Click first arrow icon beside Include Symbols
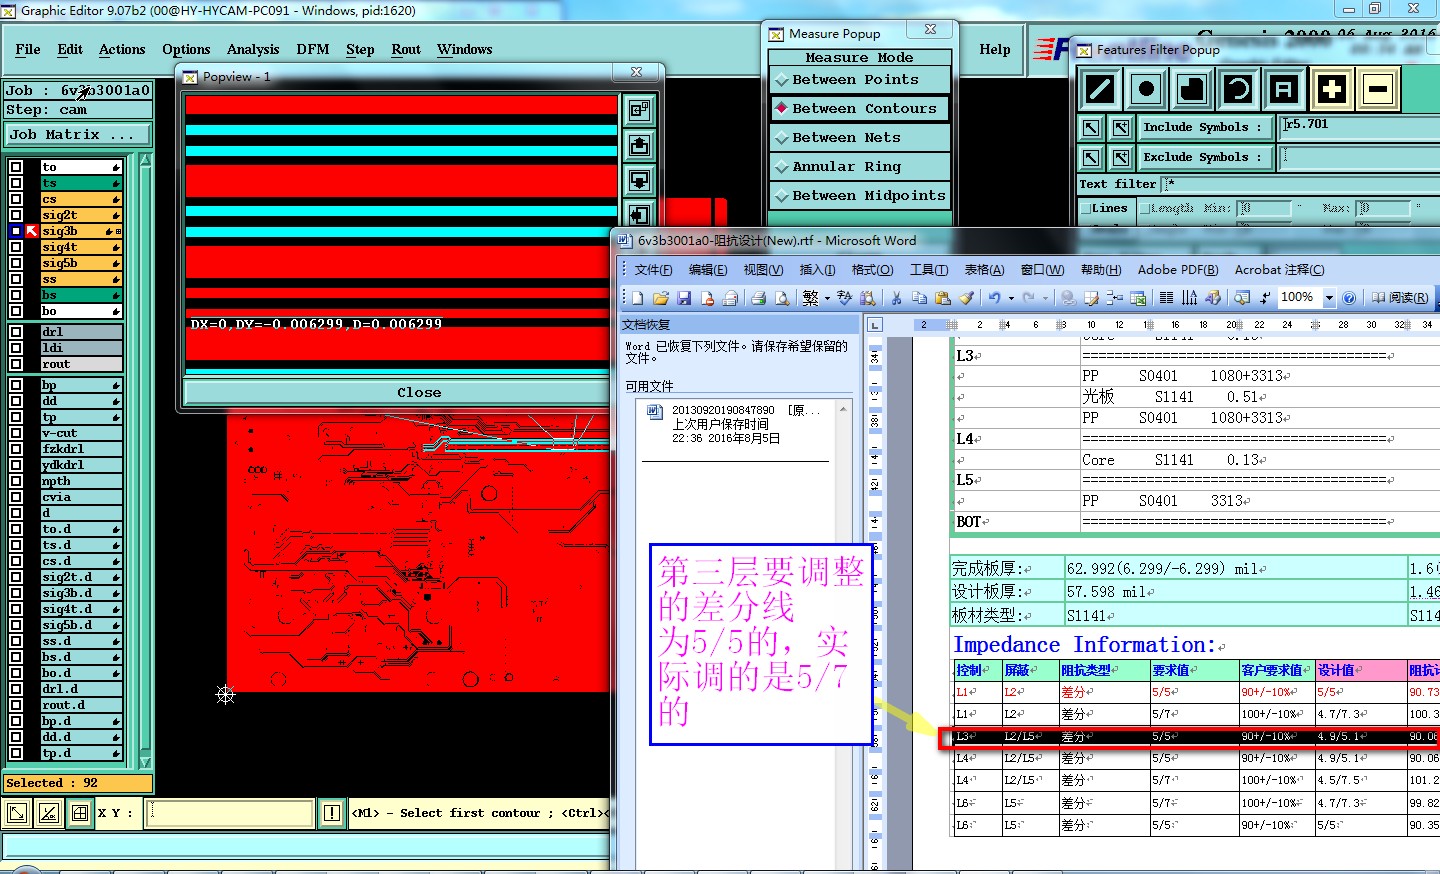The image size is (1440, 874). pos(1091,128)
